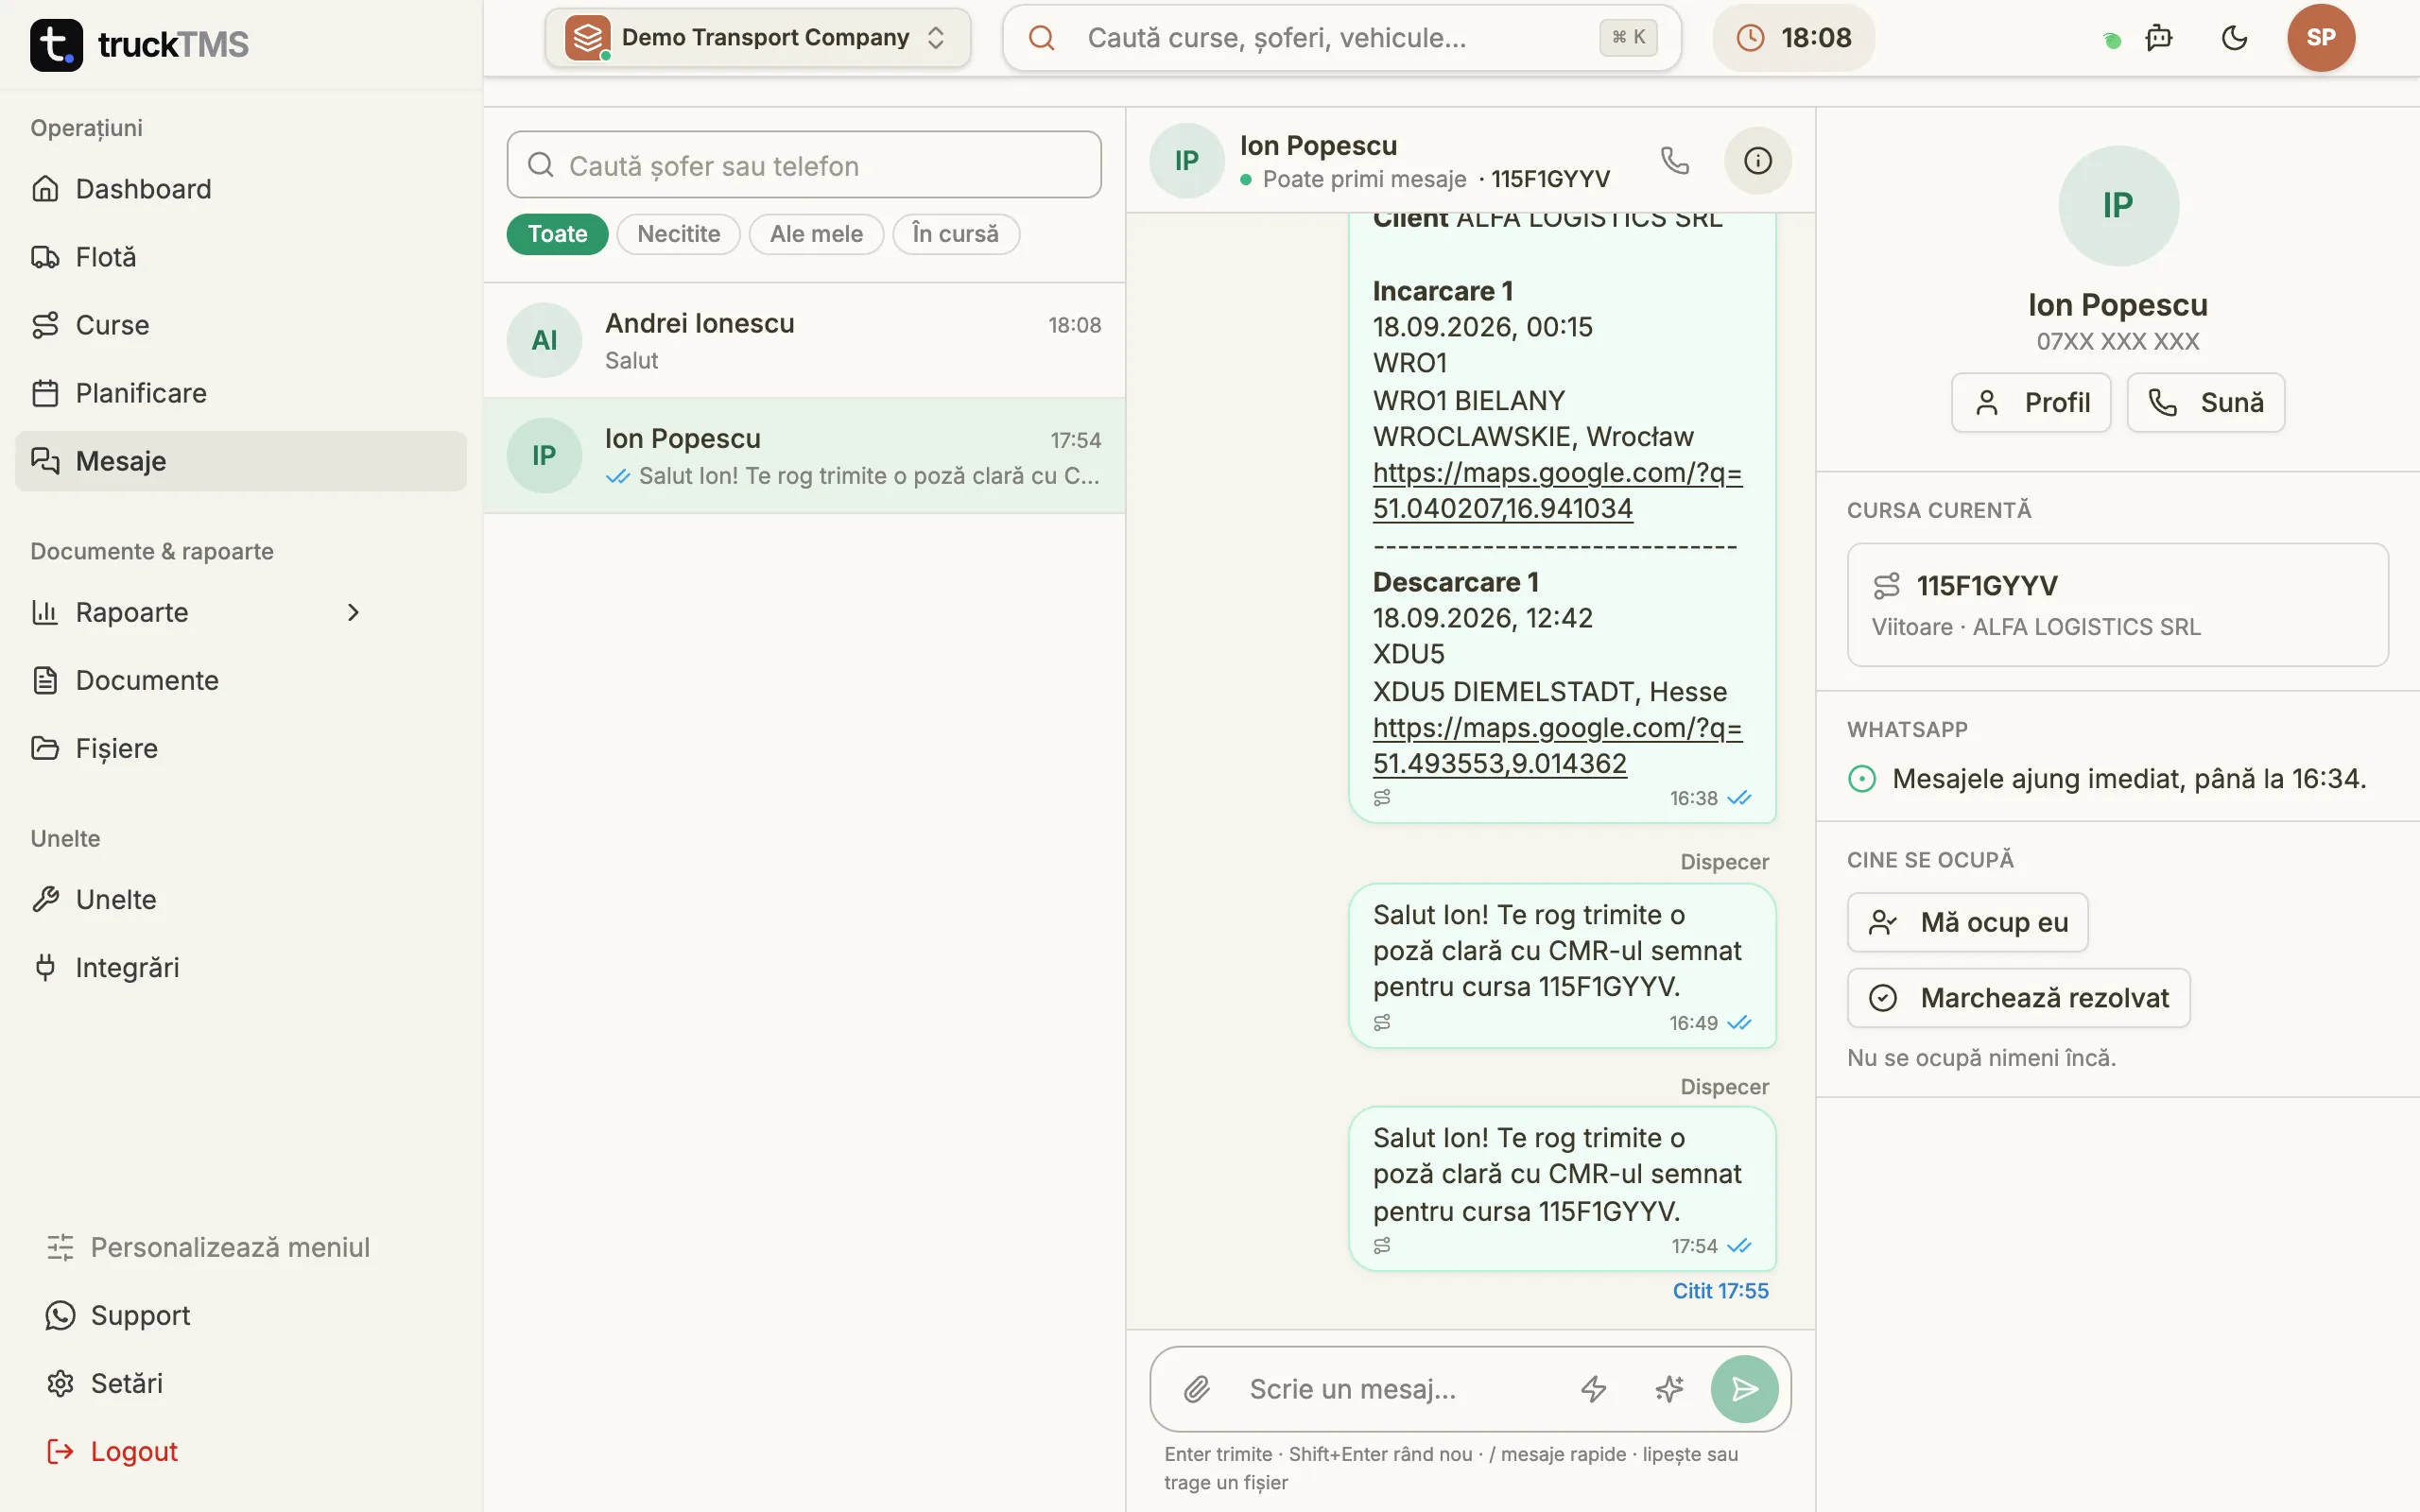The height and width of the screenshot is (1512, 2420).
Task: Open the driver's Profil button
Action: click(2030, 403)
